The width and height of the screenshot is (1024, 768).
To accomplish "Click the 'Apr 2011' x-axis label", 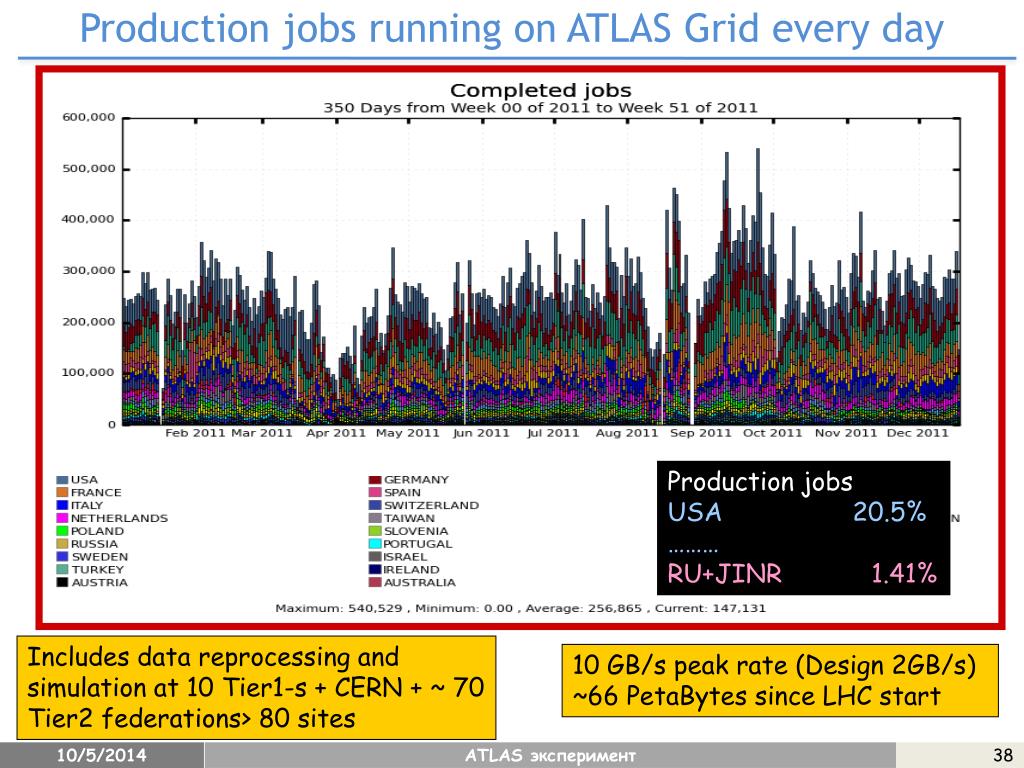I will coord(336,433).
